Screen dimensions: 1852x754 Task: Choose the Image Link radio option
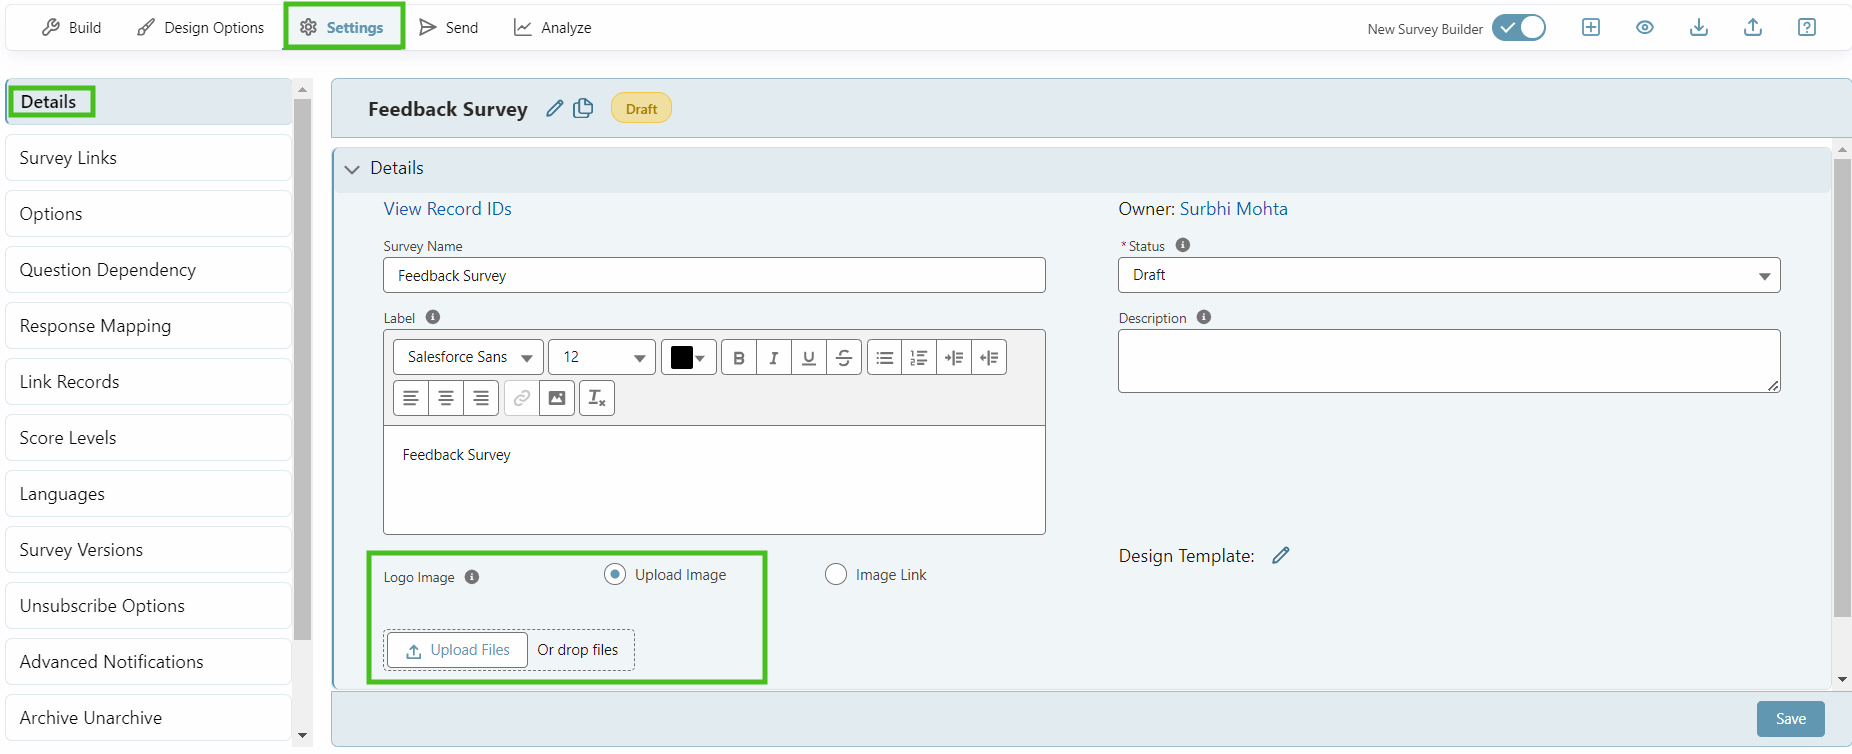[x=836, y=574]
